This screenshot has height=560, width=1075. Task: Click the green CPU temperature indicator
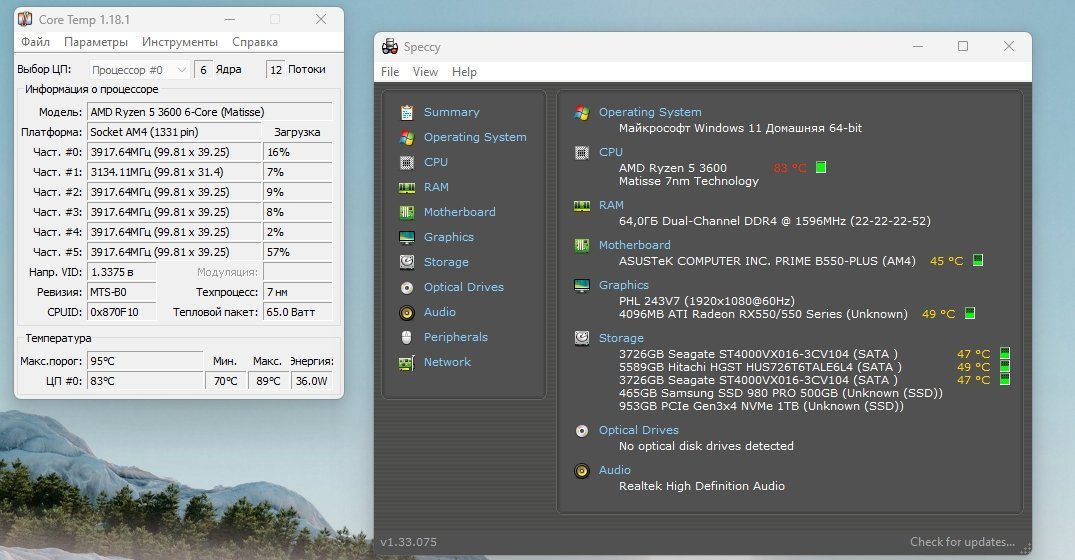pos(821,167)
